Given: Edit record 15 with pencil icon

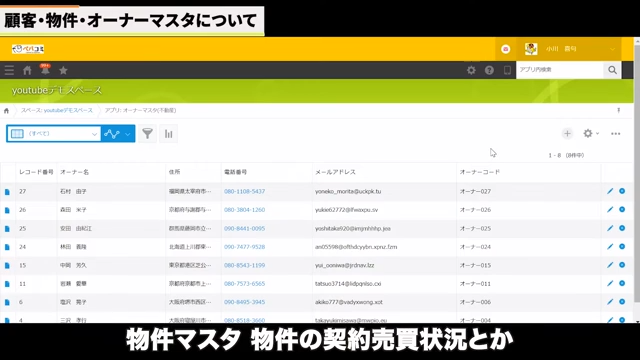Looking at the screenshot, I should pyautogui.click(x=610, y=265).
